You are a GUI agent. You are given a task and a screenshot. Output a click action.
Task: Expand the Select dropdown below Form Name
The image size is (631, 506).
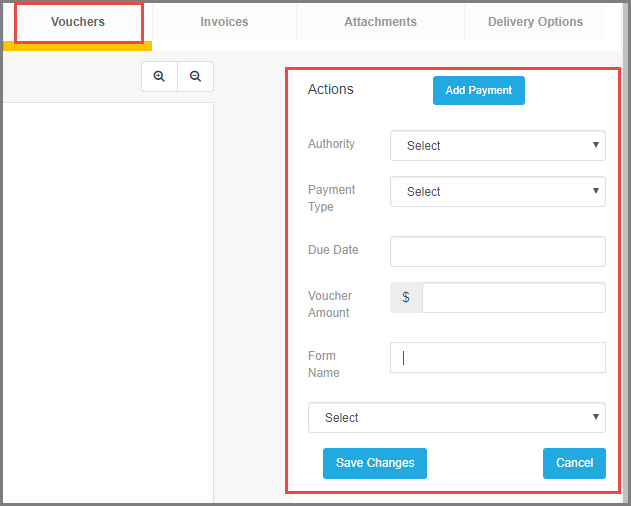[x=457, y=417]
